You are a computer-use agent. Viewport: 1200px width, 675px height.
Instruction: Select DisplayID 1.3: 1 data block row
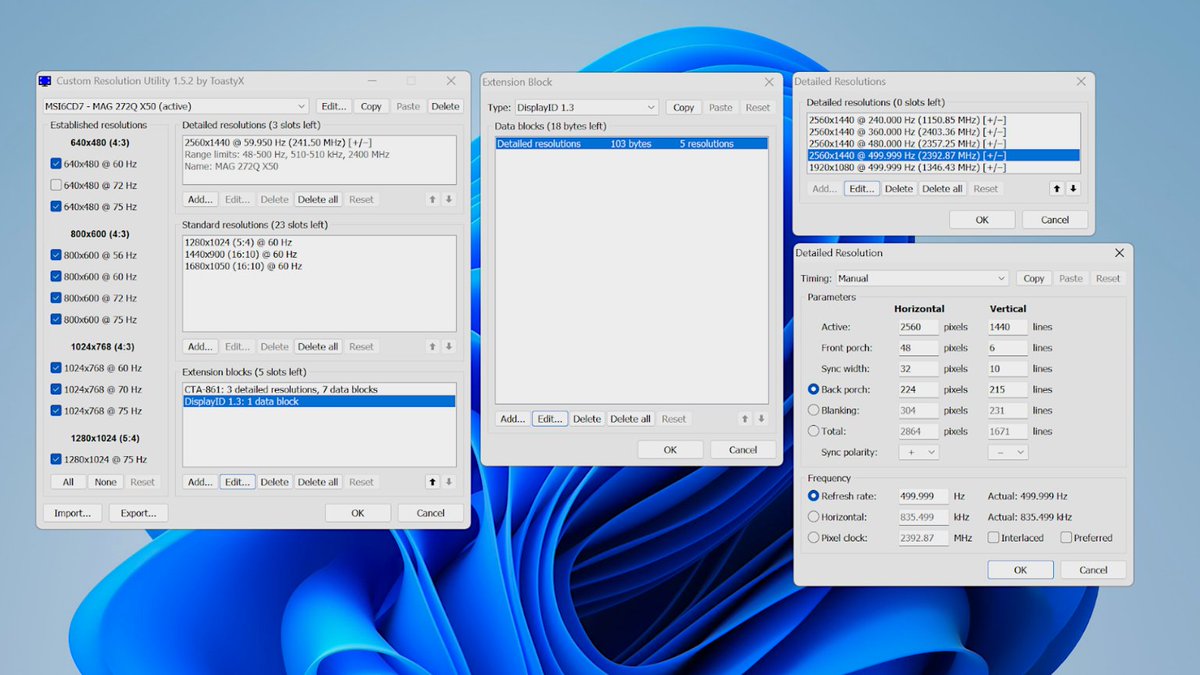point(318,401)
